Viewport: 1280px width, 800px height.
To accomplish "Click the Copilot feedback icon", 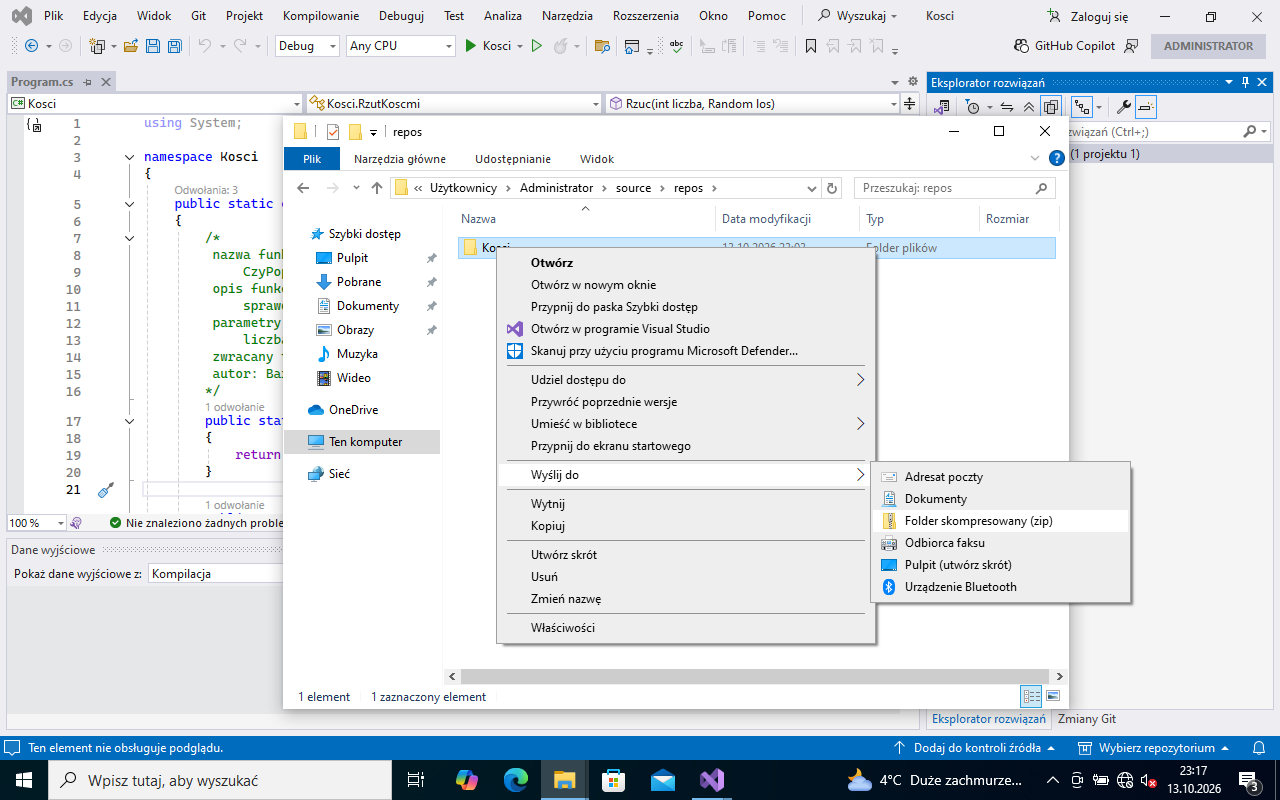I will point(1132,46).
